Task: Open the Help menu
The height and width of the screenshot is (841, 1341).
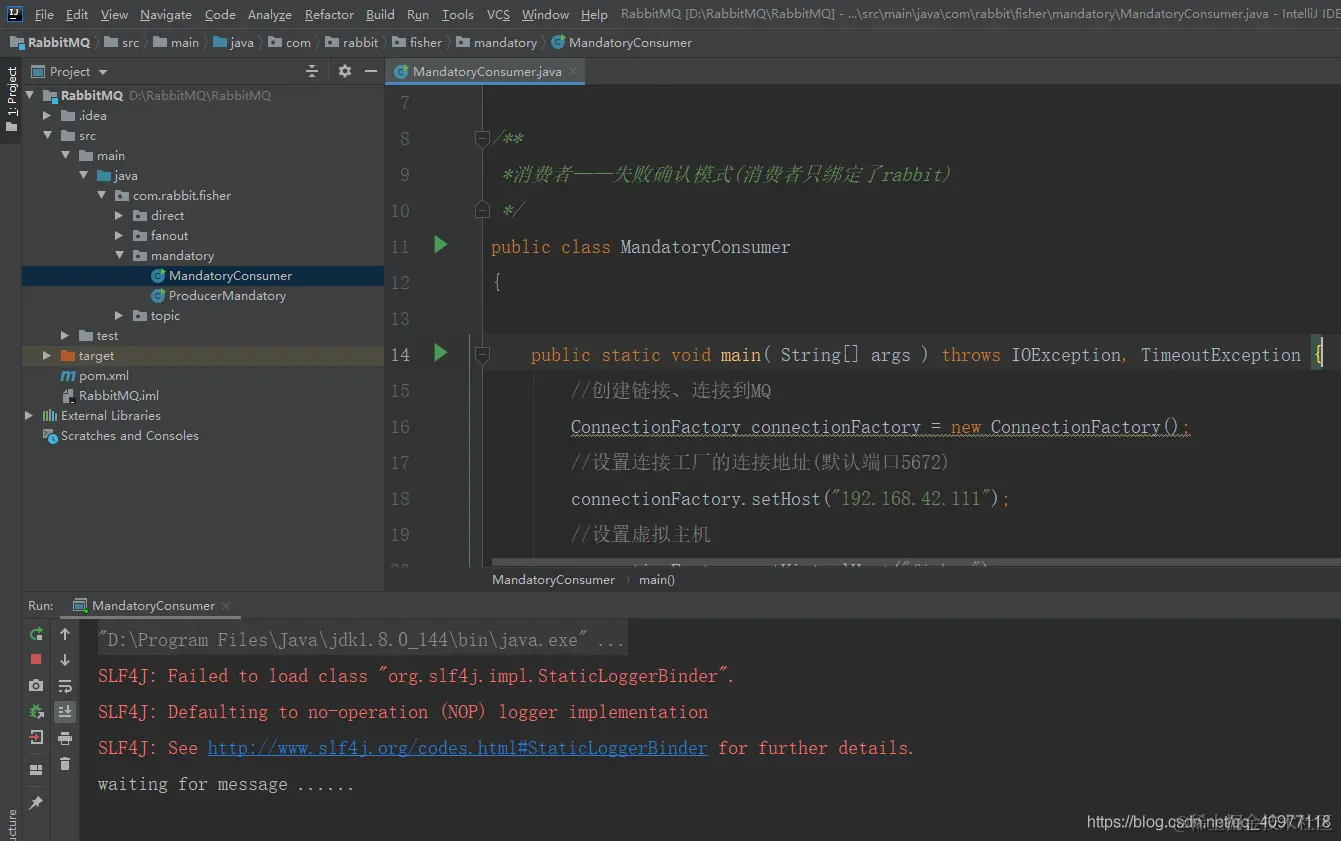Action: click(x=594, y=14)
